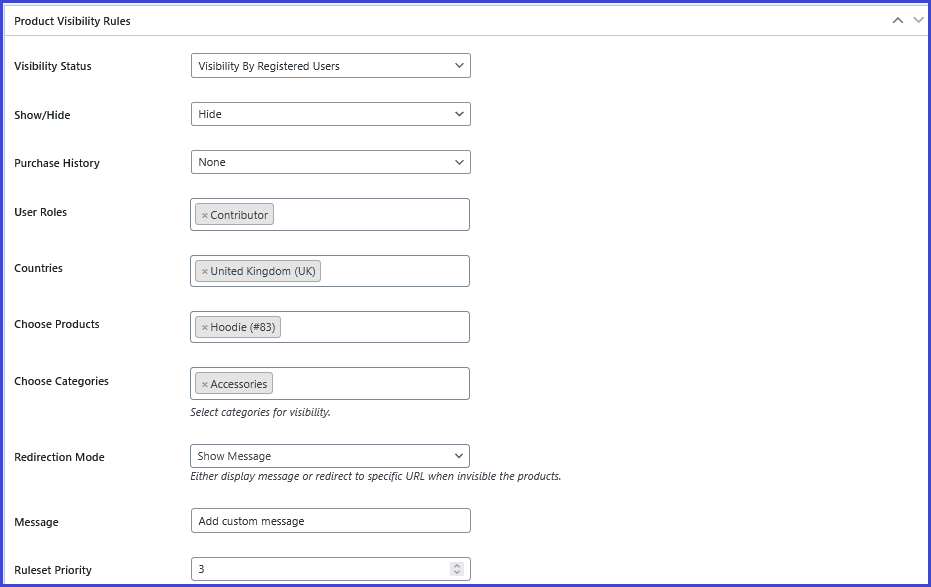Focus the Ruleset Priority number field
The image size is (931, 587).
(321, 569)
